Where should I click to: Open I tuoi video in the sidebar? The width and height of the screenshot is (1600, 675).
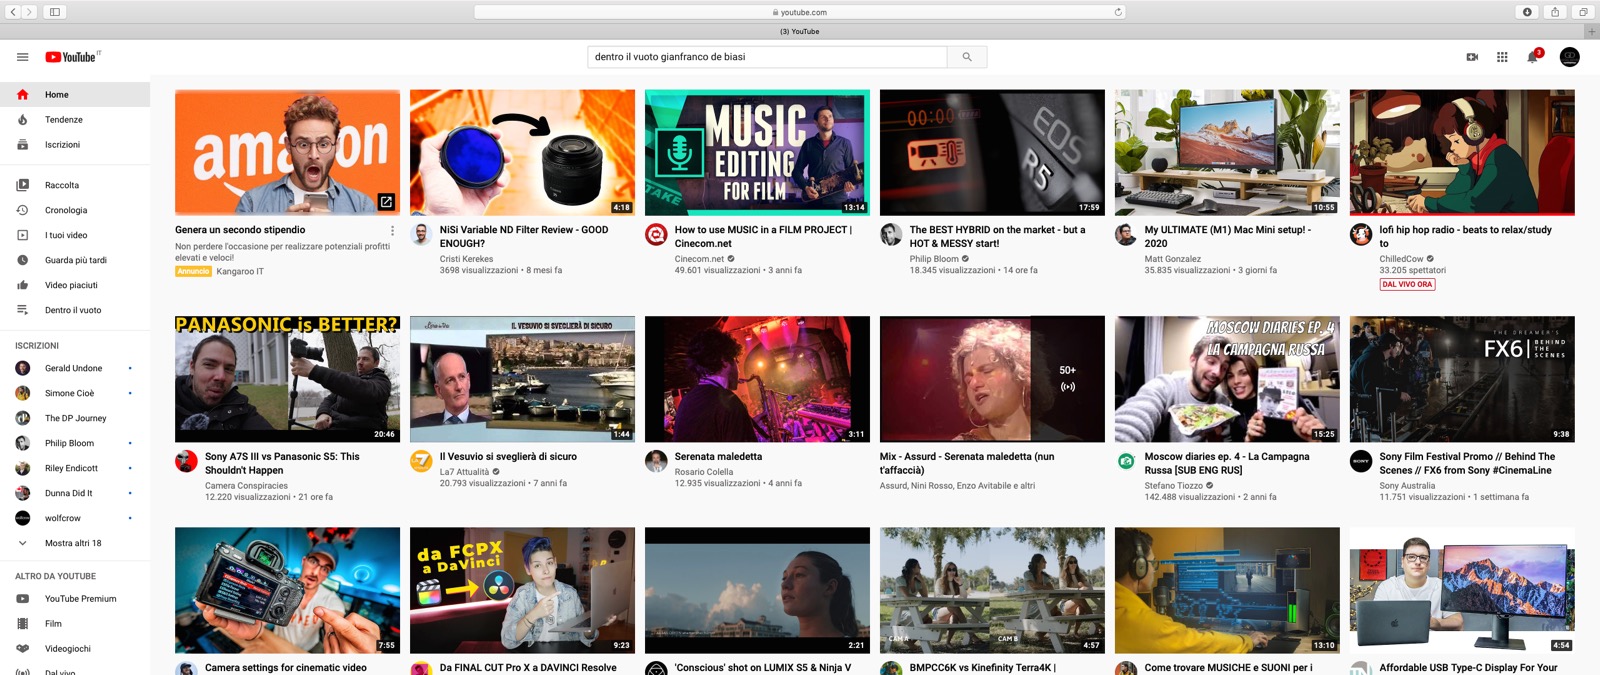[x=75, y=235]
